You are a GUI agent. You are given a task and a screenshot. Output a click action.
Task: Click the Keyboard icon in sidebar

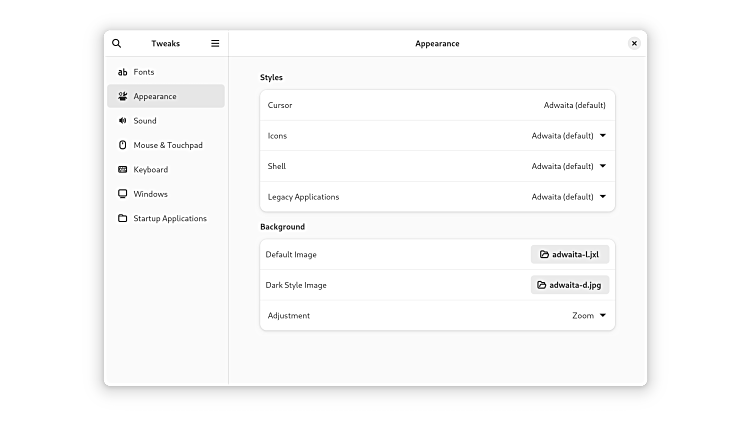click(122, 170)
